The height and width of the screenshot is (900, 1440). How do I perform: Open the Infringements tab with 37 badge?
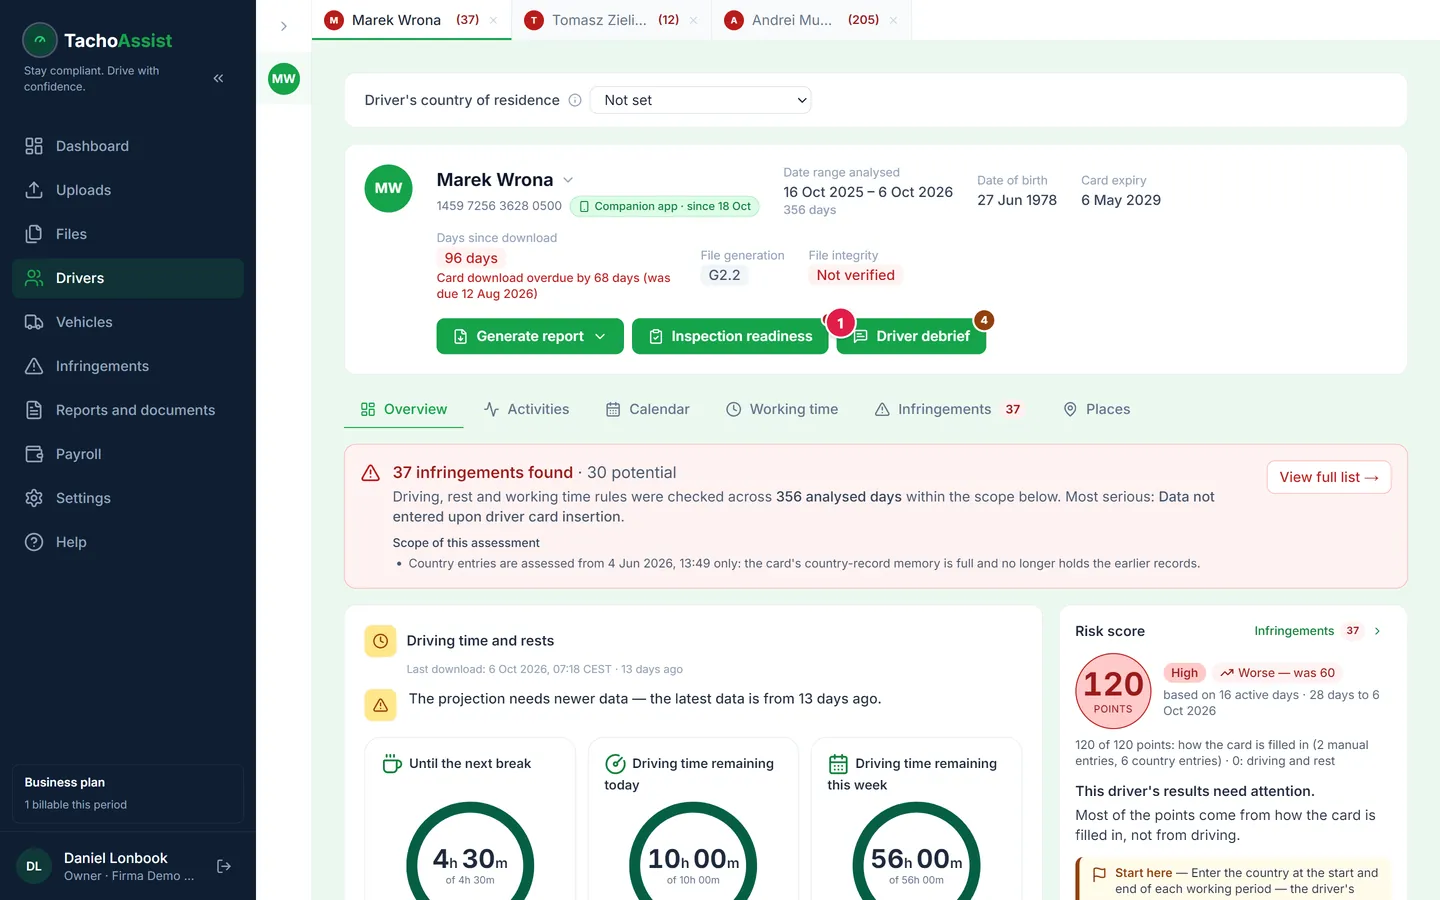948,409
